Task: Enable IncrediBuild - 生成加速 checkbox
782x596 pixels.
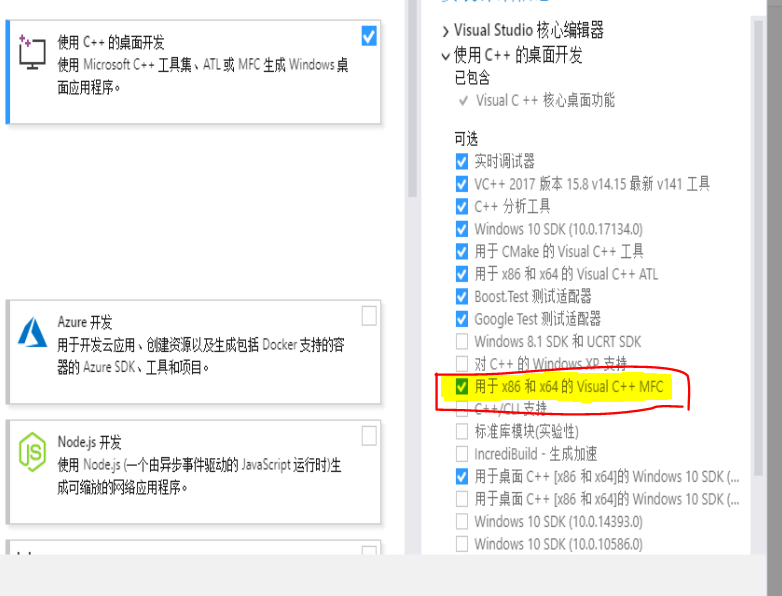Action: pyautogui.click(x=462, y=454)
